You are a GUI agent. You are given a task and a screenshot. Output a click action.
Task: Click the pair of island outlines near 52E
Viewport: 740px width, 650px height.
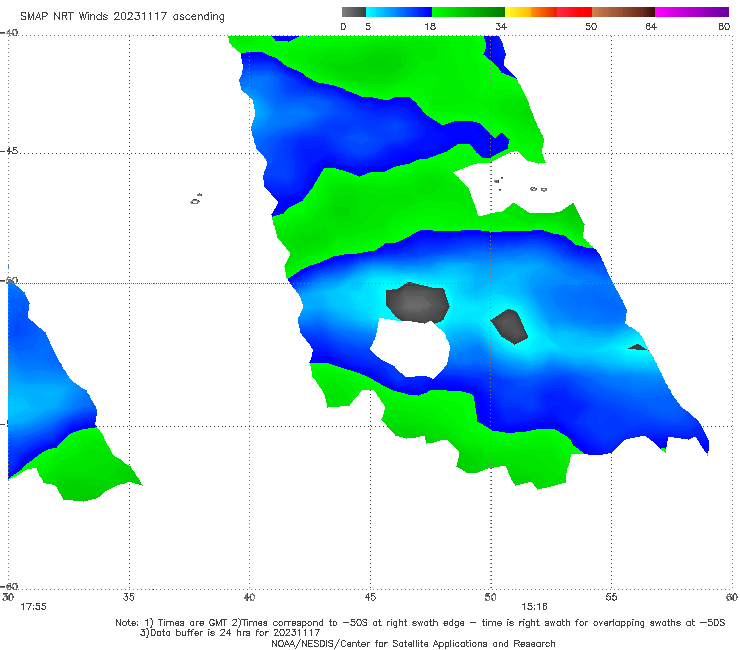point(538,189)
